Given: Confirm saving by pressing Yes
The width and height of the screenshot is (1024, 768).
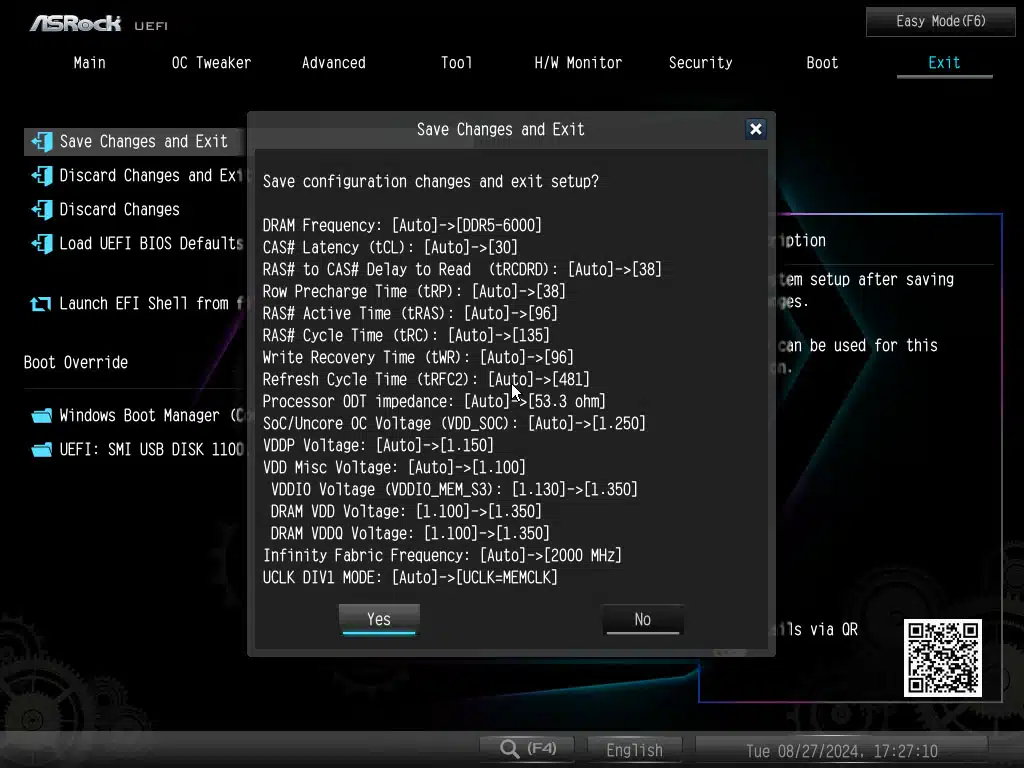Looking at the screenshot, I should tap(378, 620).
